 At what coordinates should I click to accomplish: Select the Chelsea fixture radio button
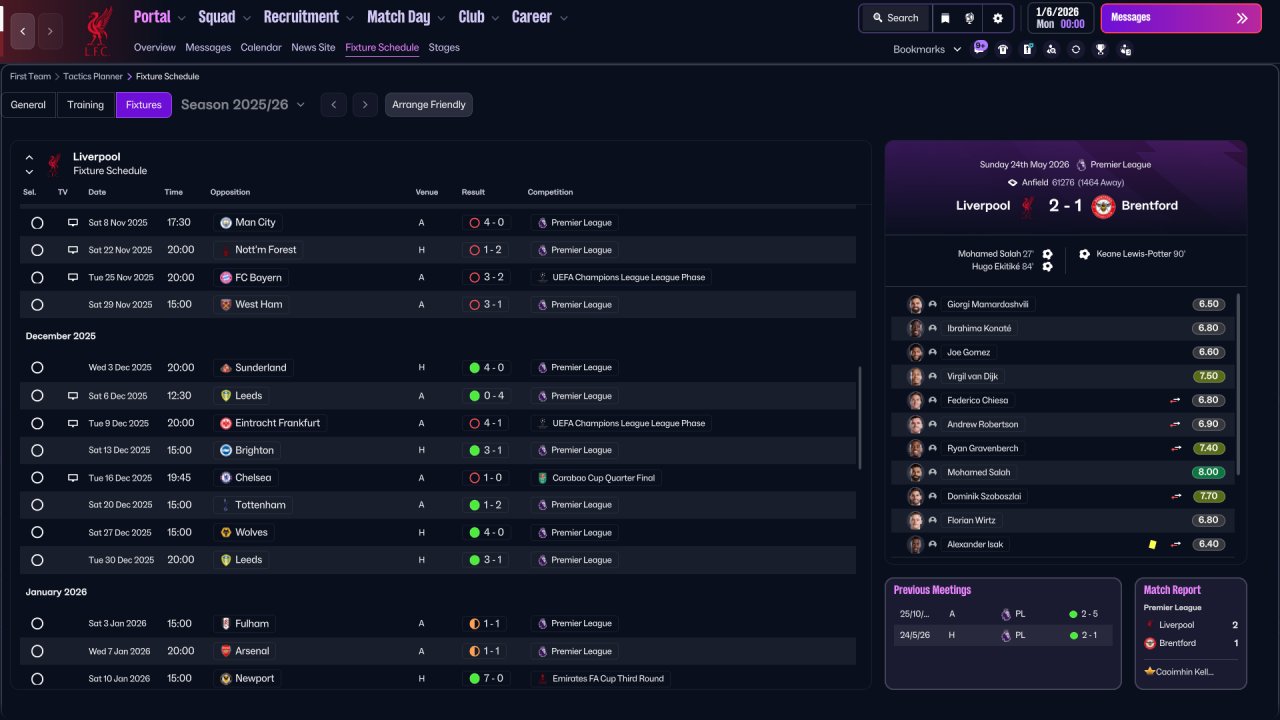(37, 478)
